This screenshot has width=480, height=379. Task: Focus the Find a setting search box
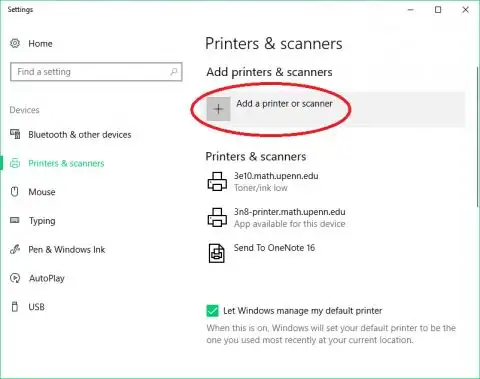pos(96,72)
